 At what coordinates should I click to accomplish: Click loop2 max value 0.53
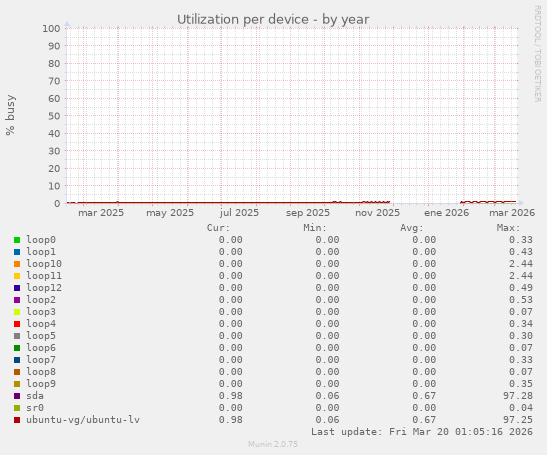pyautogui.click(x=521, y=299)
